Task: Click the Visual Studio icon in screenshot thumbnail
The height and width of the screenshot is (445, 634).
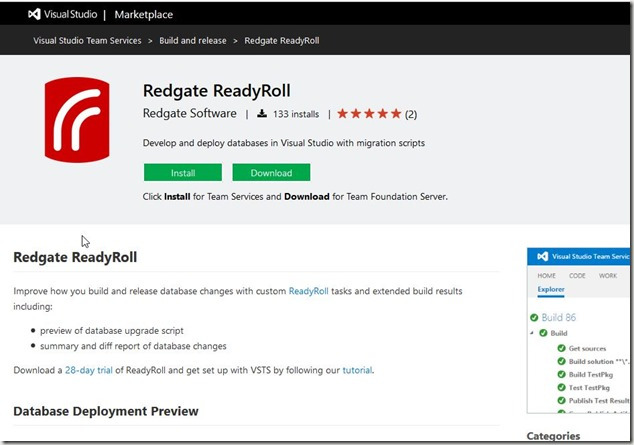Action: click(543, 255)
